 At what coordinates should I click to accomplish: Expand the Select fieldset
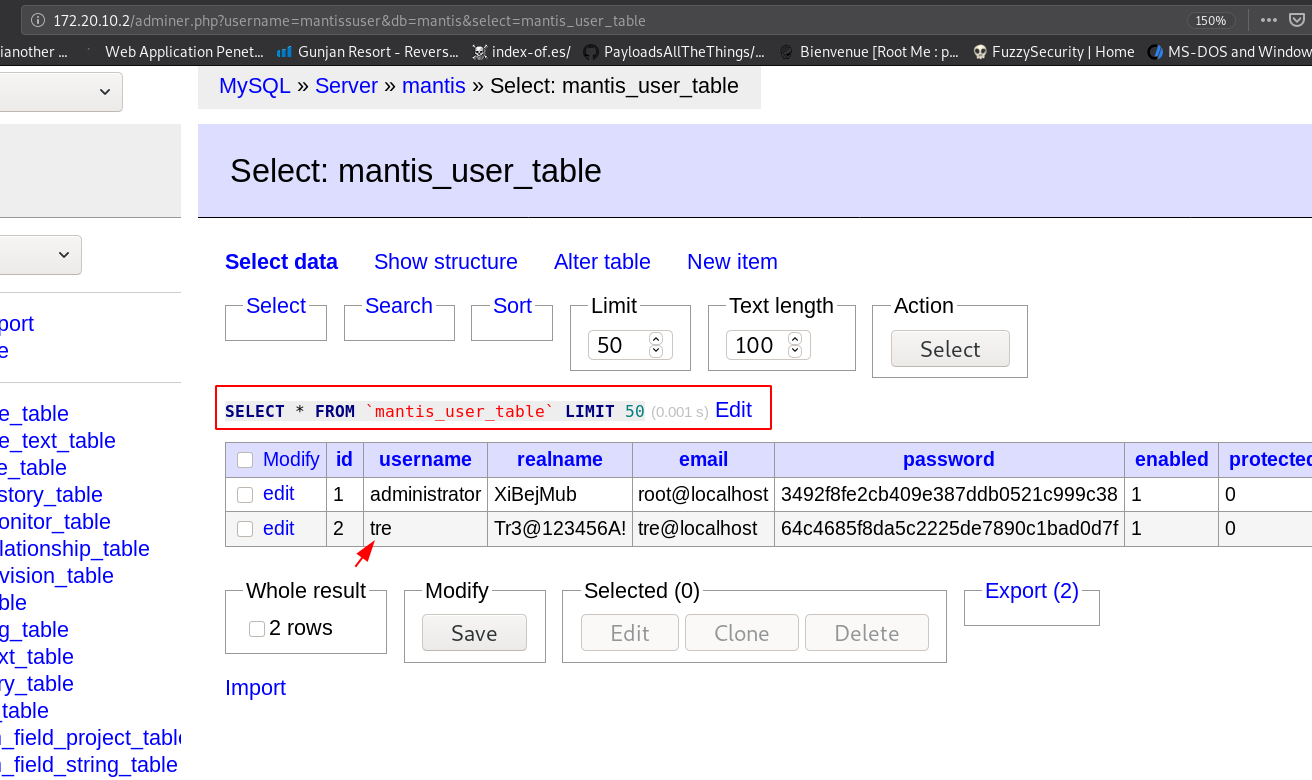pos(276,306)
